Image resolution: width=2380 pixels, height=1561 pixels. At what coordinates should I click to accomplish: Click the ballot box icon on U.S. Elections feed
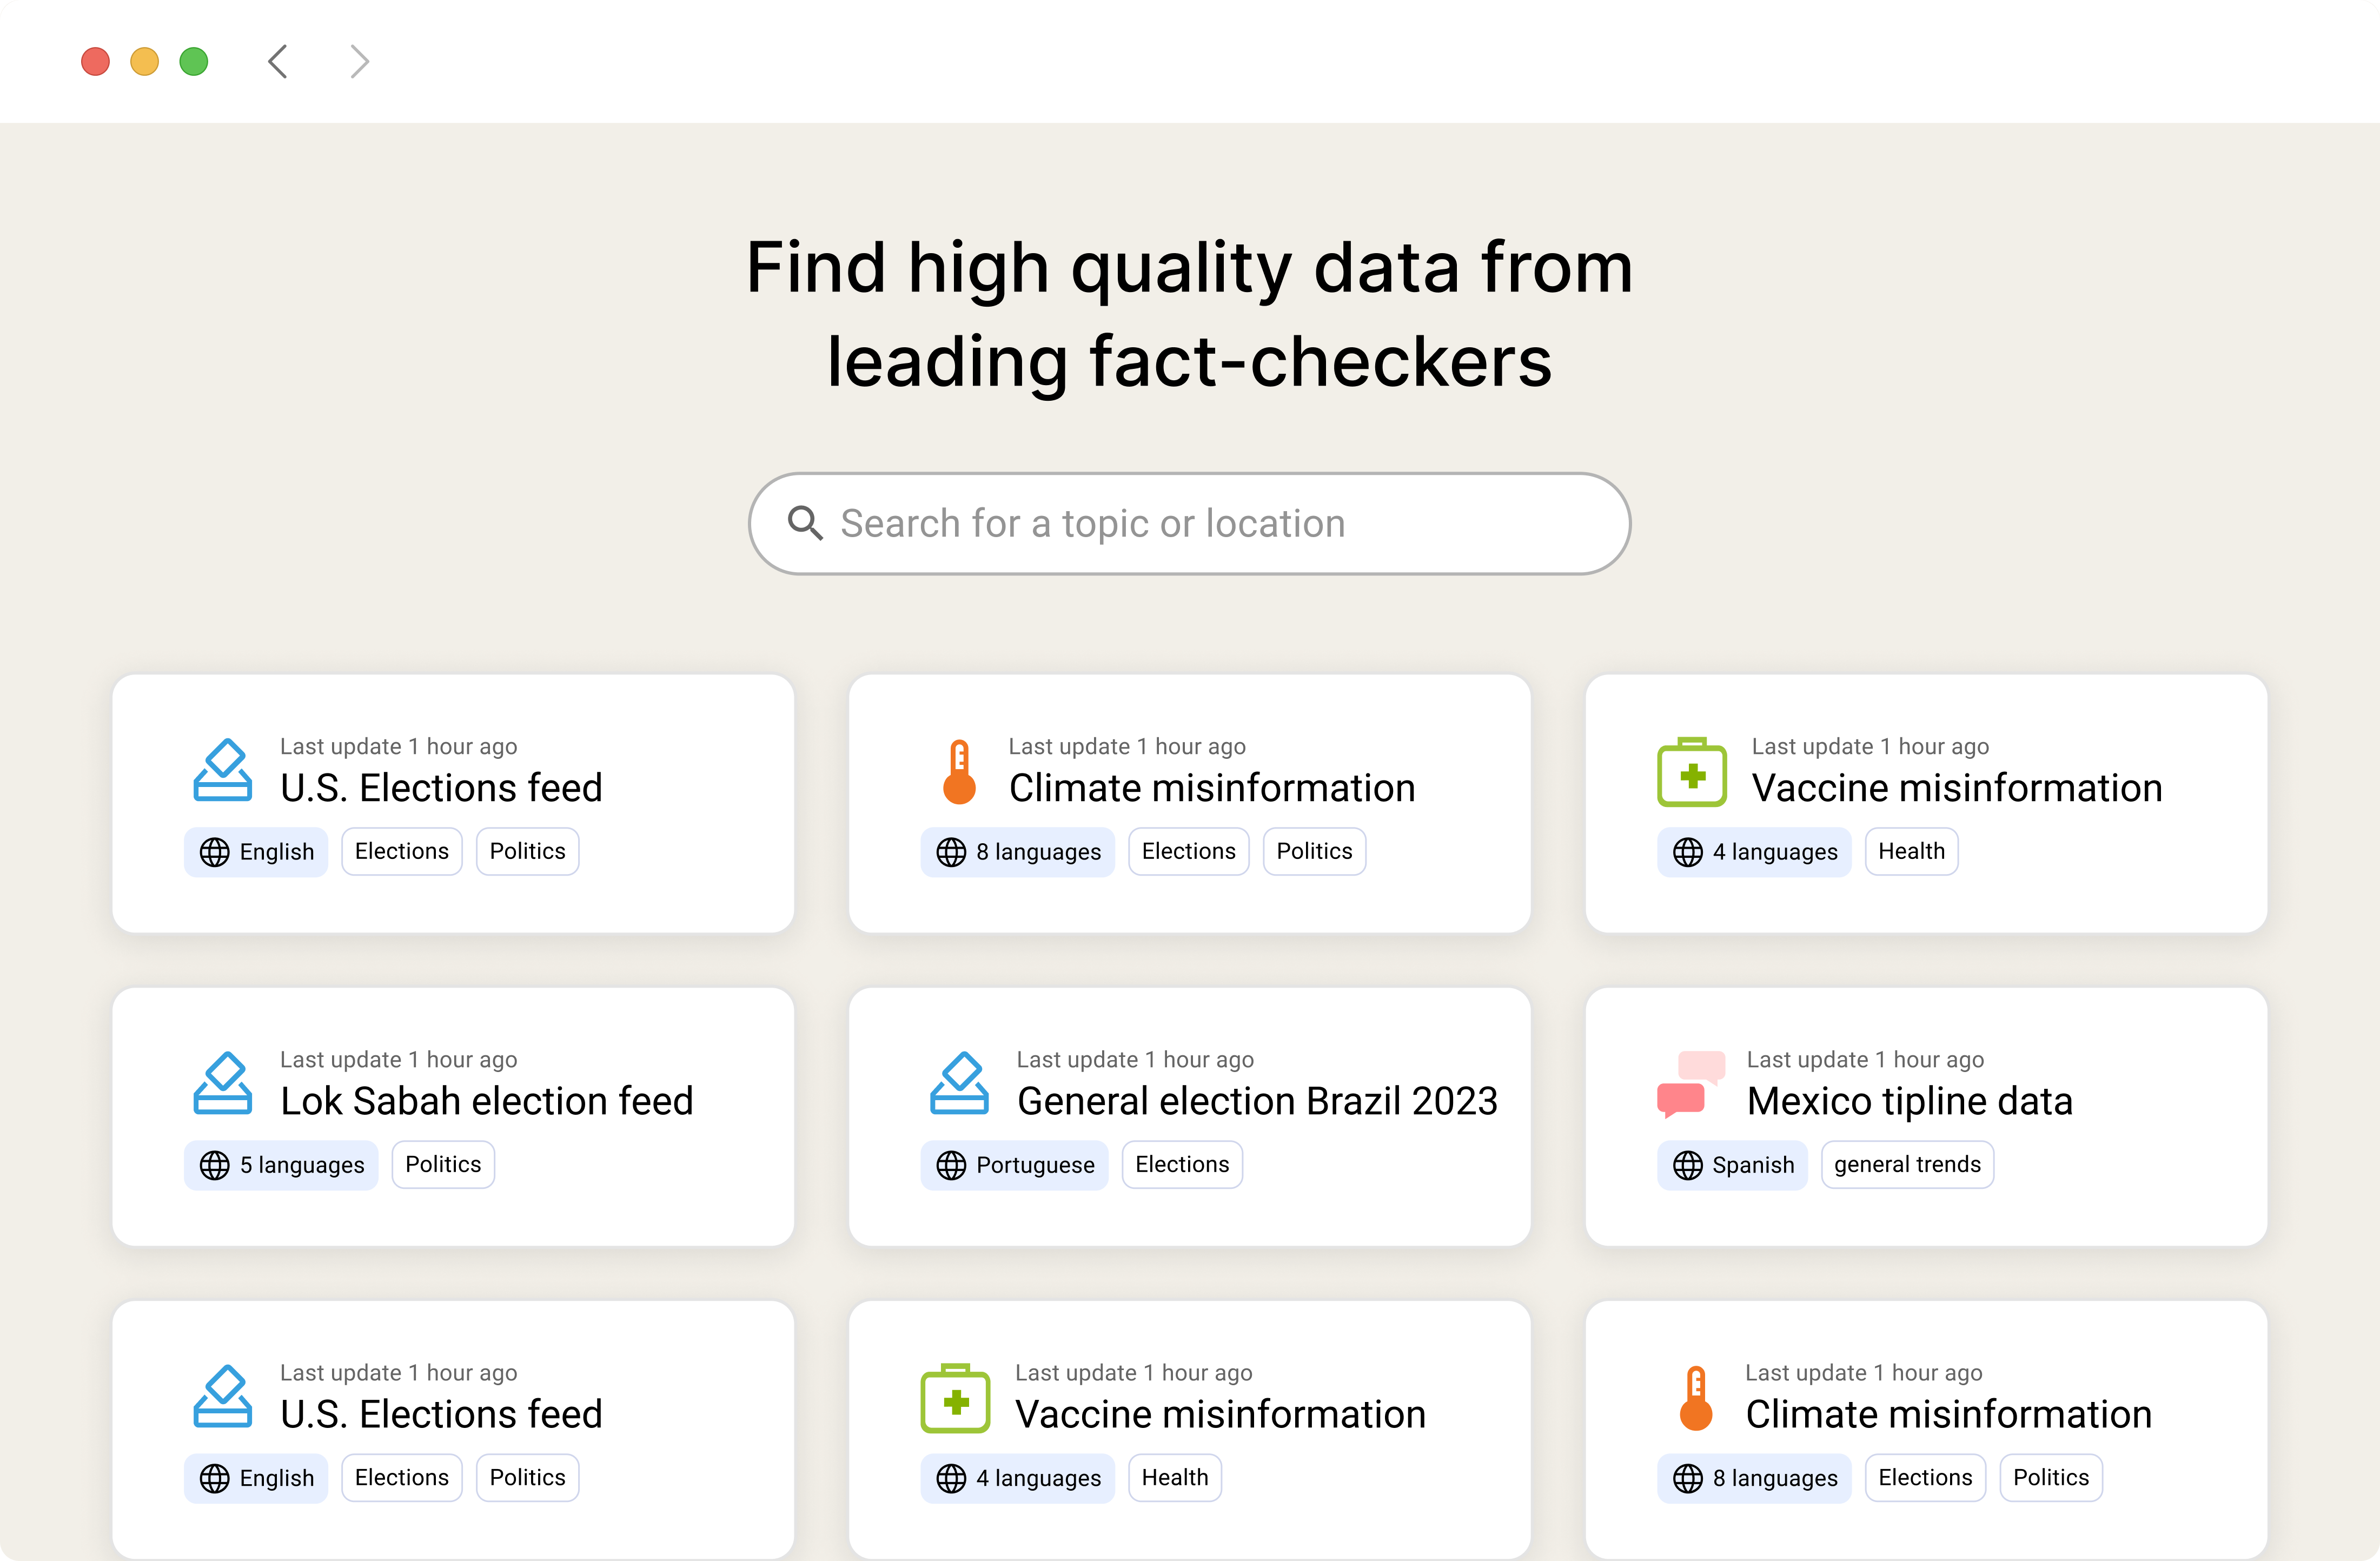pos(223,770)
